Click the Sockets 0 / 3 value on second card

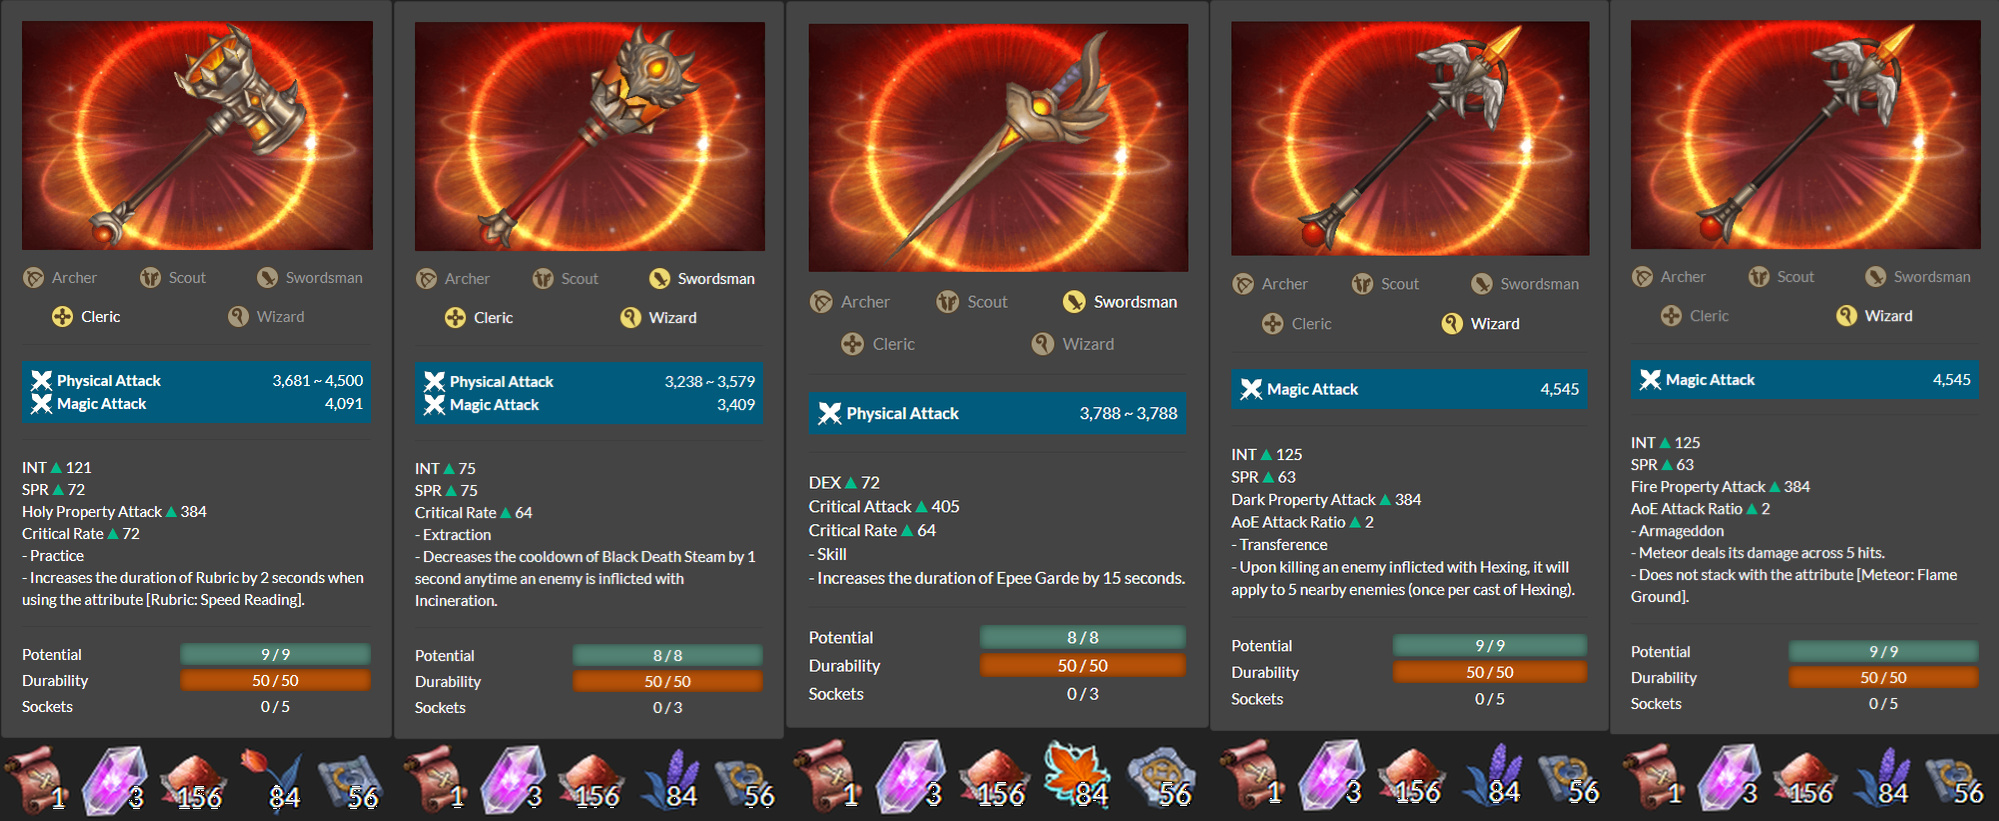(x=667, y=708)
